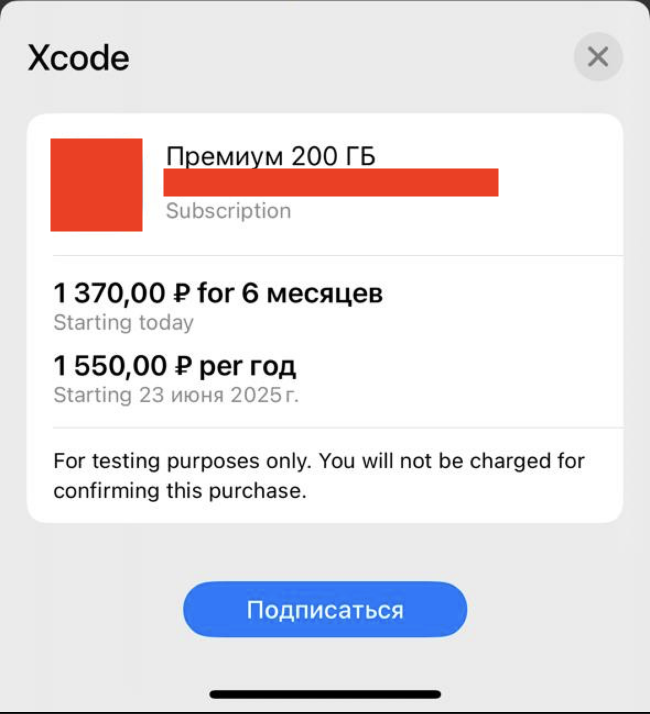The width and height of the screenshot is (650, 714).
Task: Select the Премиум 200 ГБ product title
Action: [x=270, y=156]
